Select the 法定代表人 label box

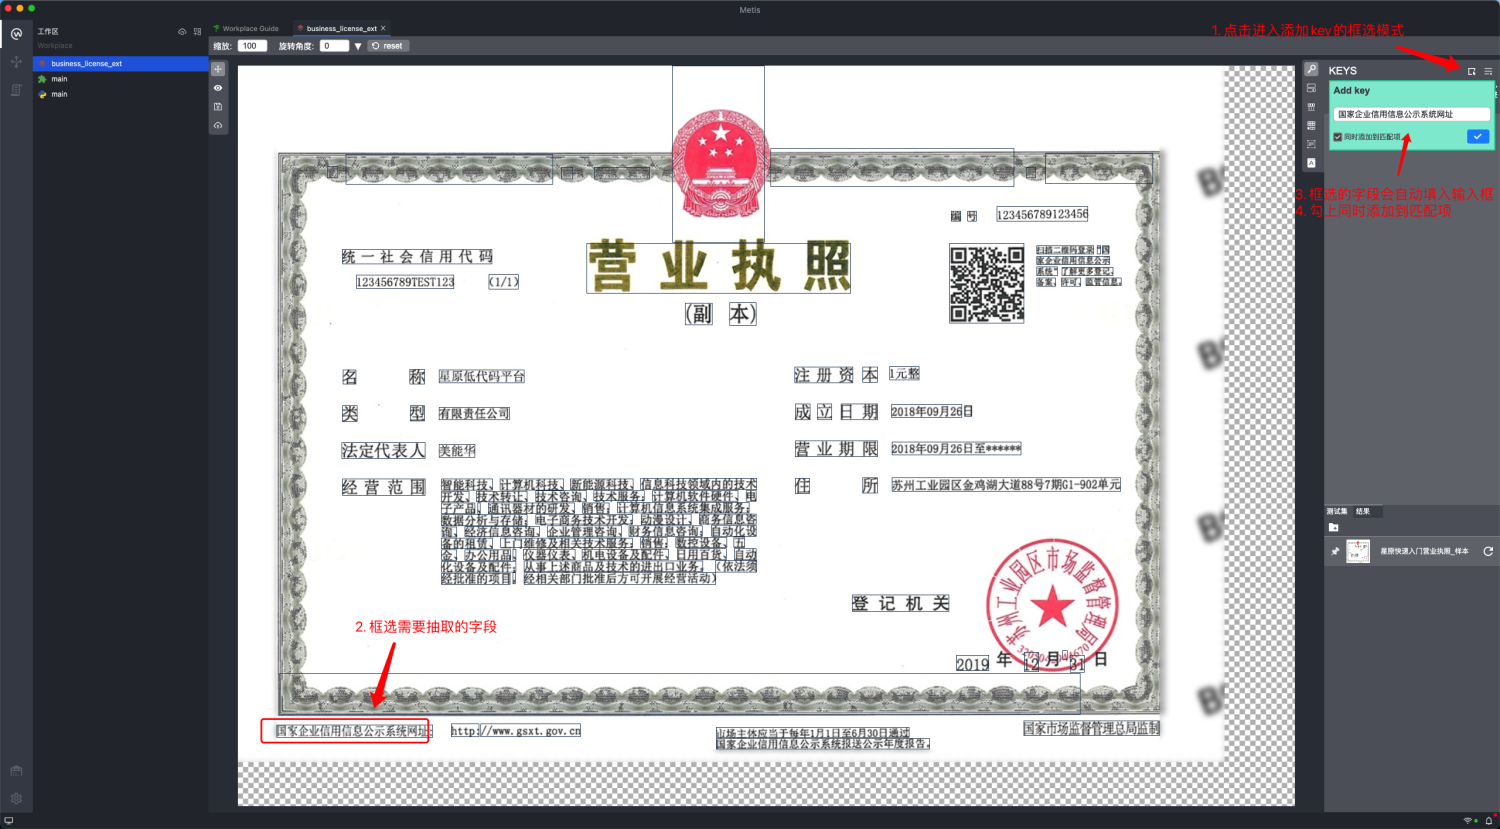tap(384, 451)
